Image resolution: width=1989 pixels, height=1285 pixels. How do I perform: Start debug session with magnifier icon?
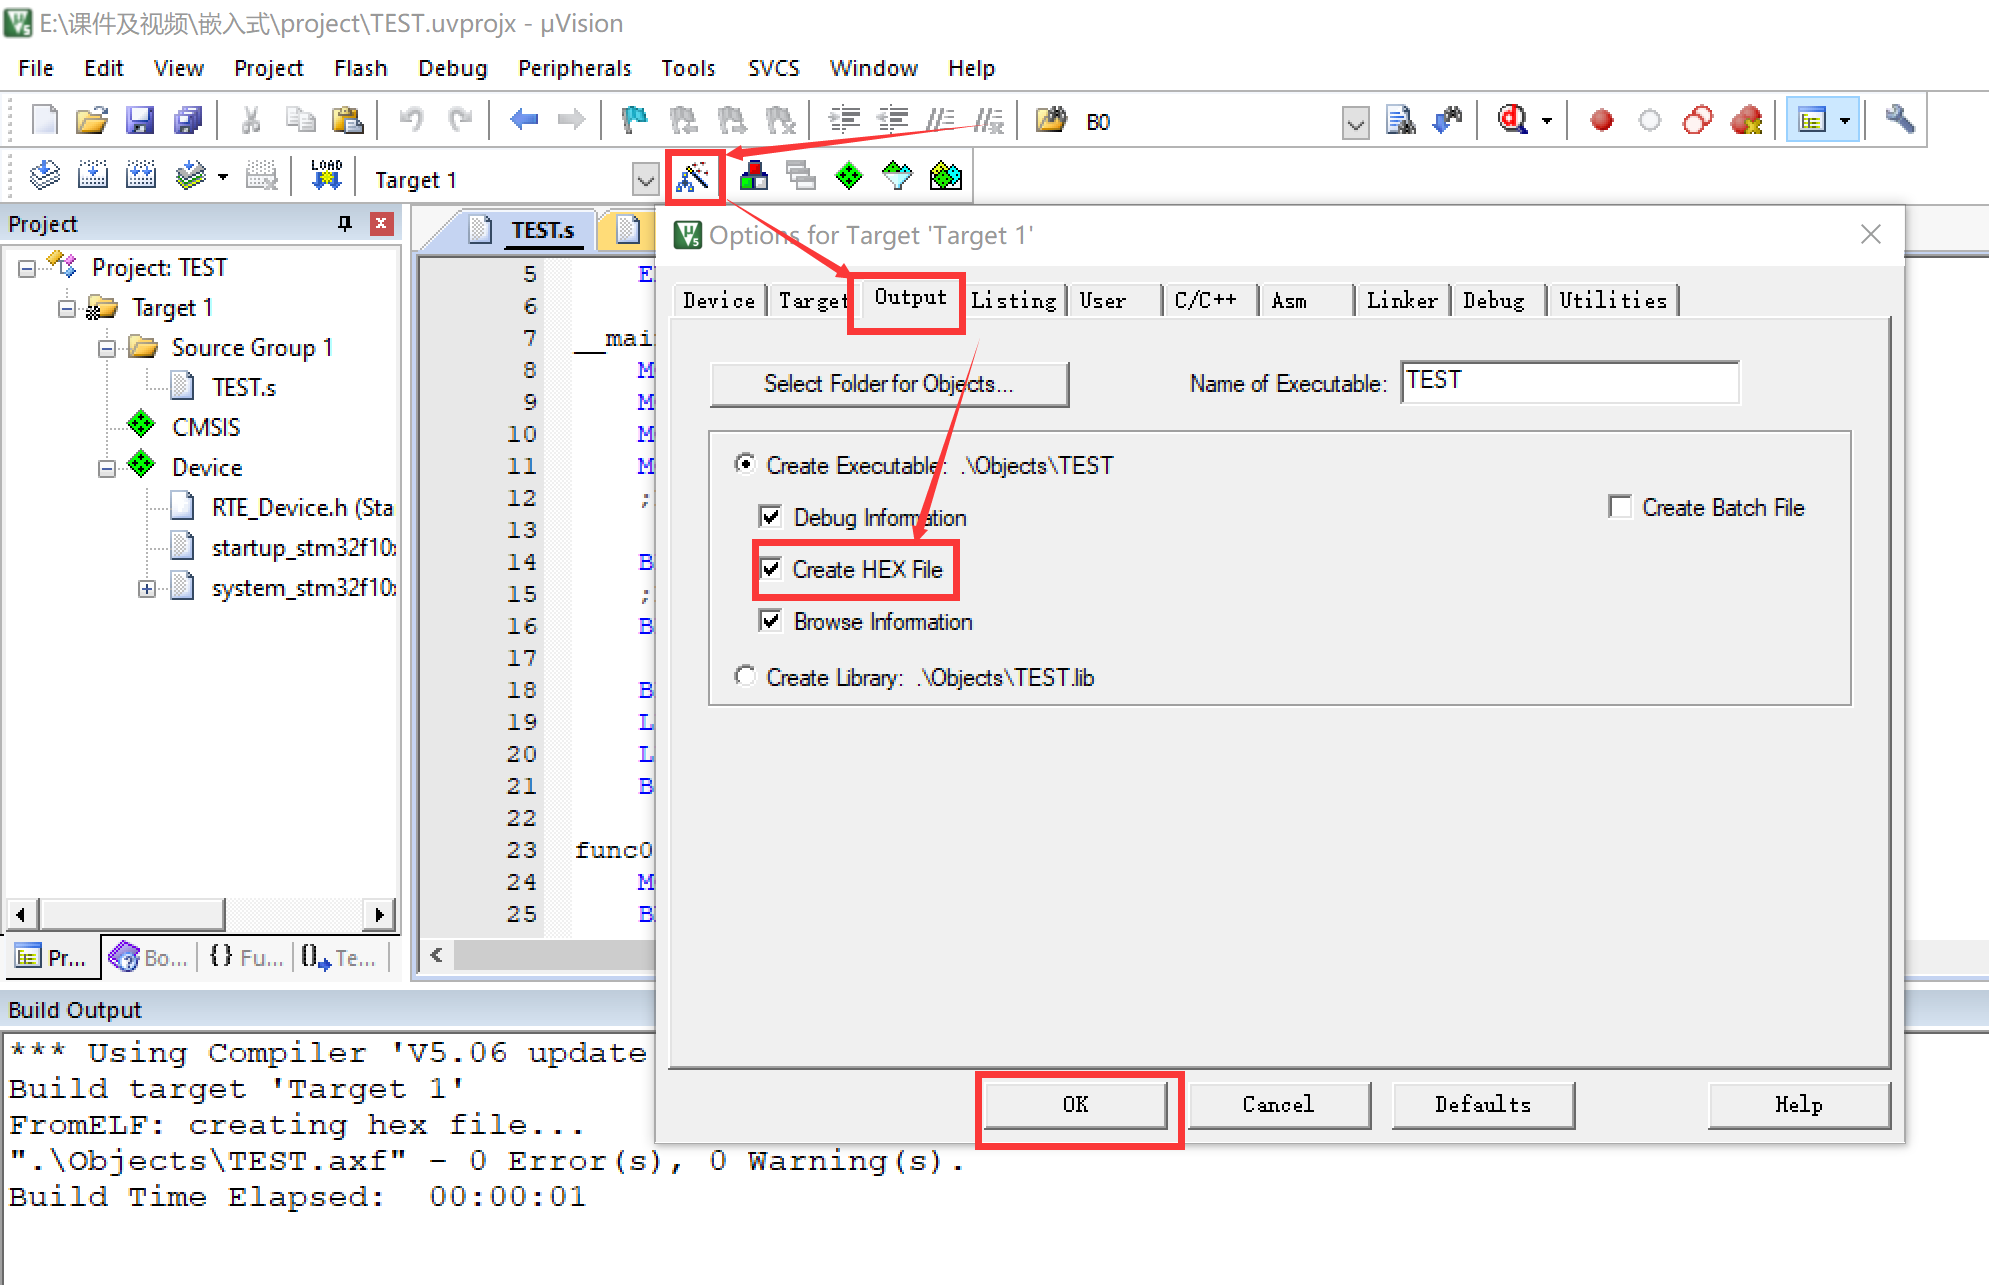(1513, 121)
